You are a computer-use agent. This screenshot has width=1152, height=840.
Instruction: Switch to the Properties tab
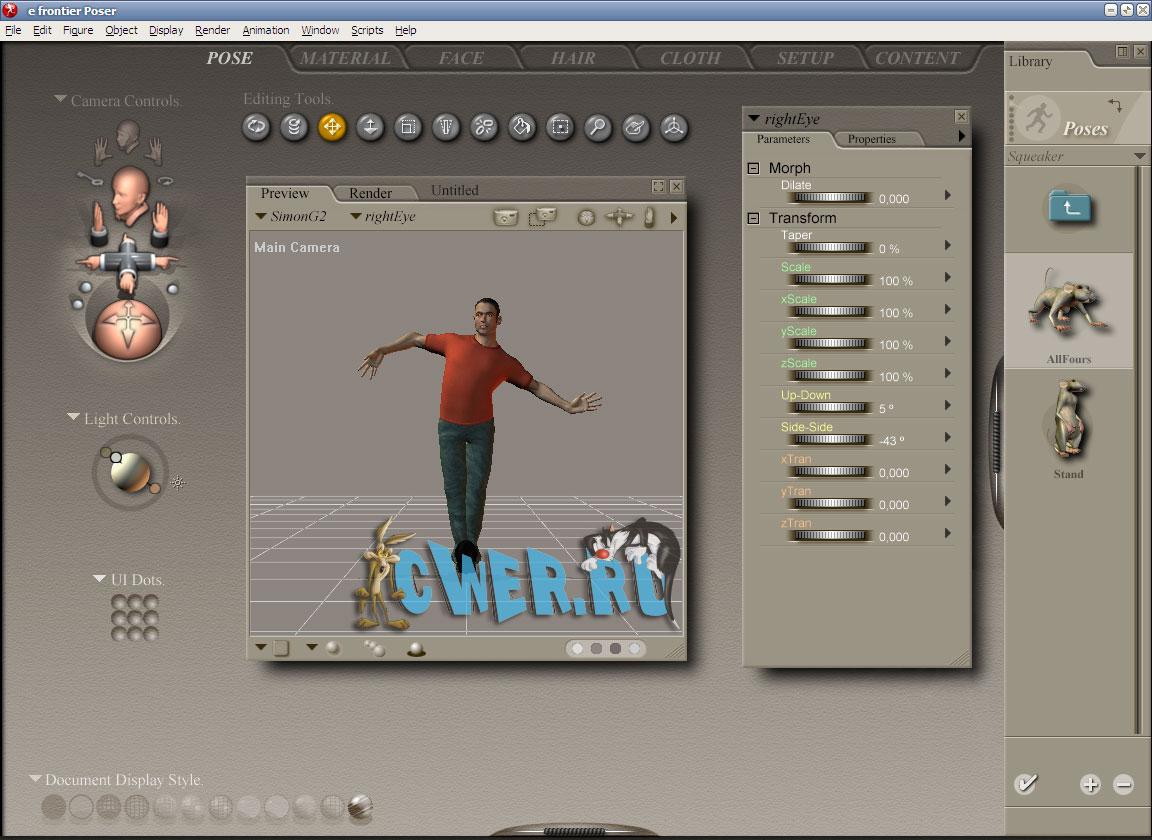point(871,139)
